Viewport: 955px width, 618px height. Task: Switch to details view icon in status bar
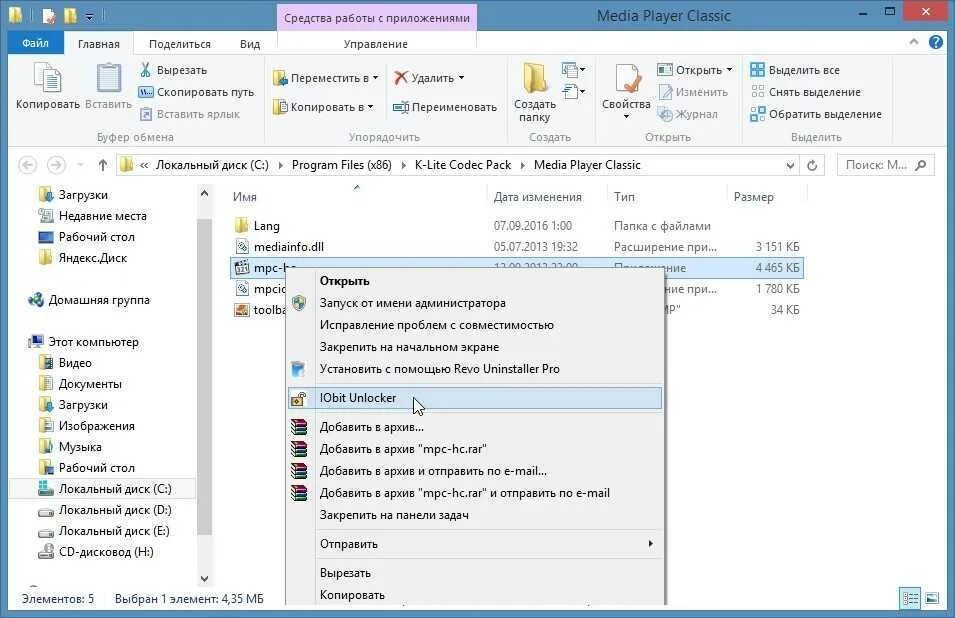pyautogui.click(x=911, y=599)
